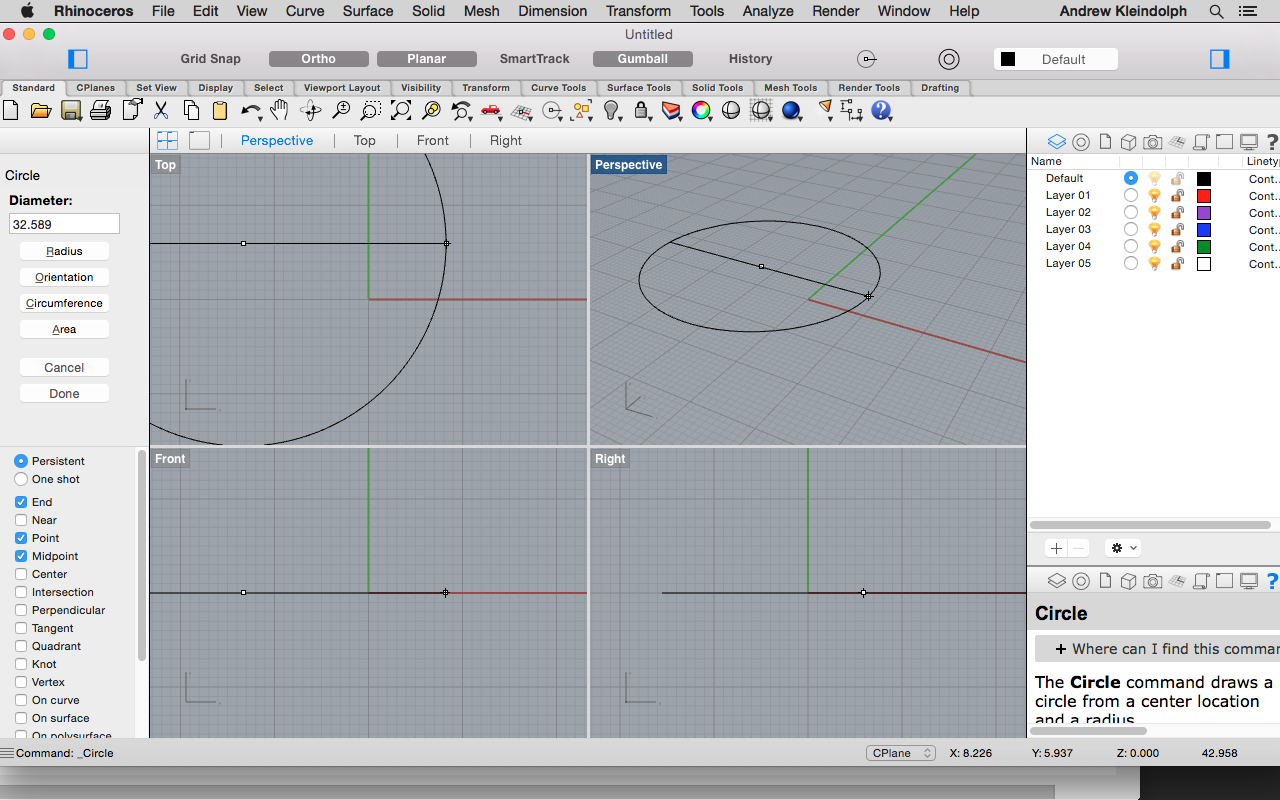This screenshot has width=1280, height=800.
Task: Open the CPlane dropdown in status bar
Action: pyautogui.click(x=901, y=753)
